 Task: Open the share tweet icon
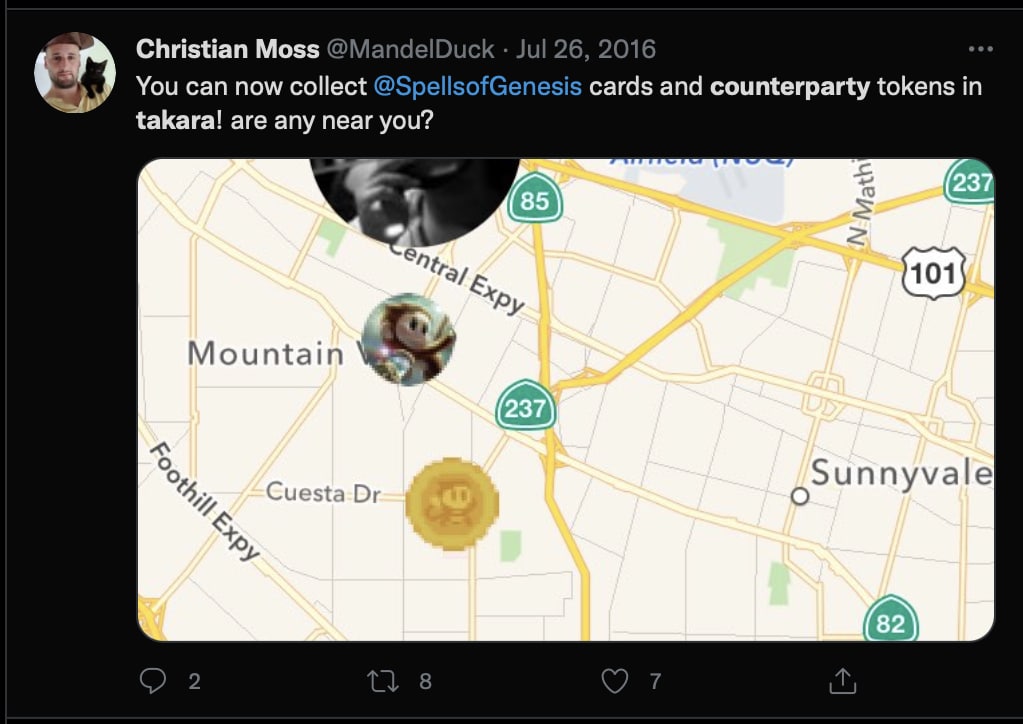point(842,681)
